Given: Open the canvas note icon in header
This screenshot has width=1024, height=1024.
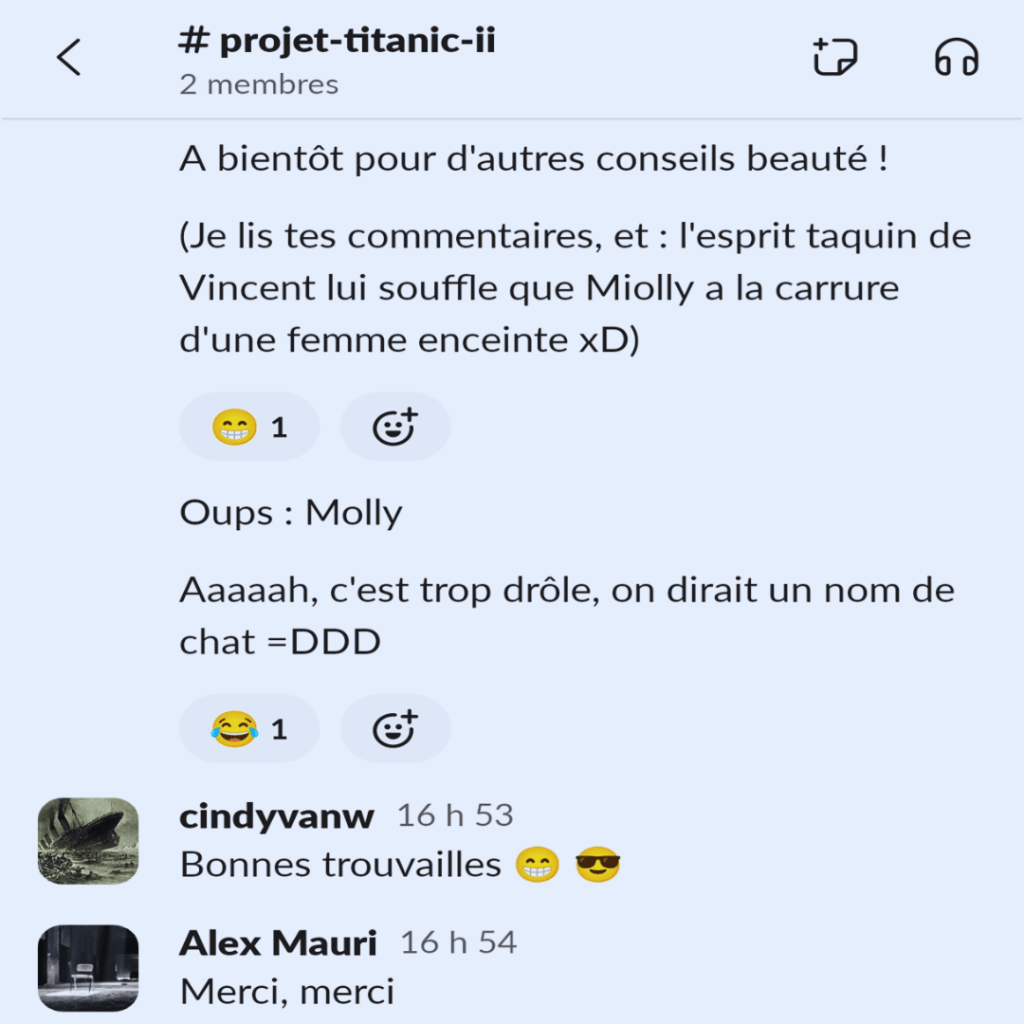Looking at the screenshot, I should tap(835, 57).
